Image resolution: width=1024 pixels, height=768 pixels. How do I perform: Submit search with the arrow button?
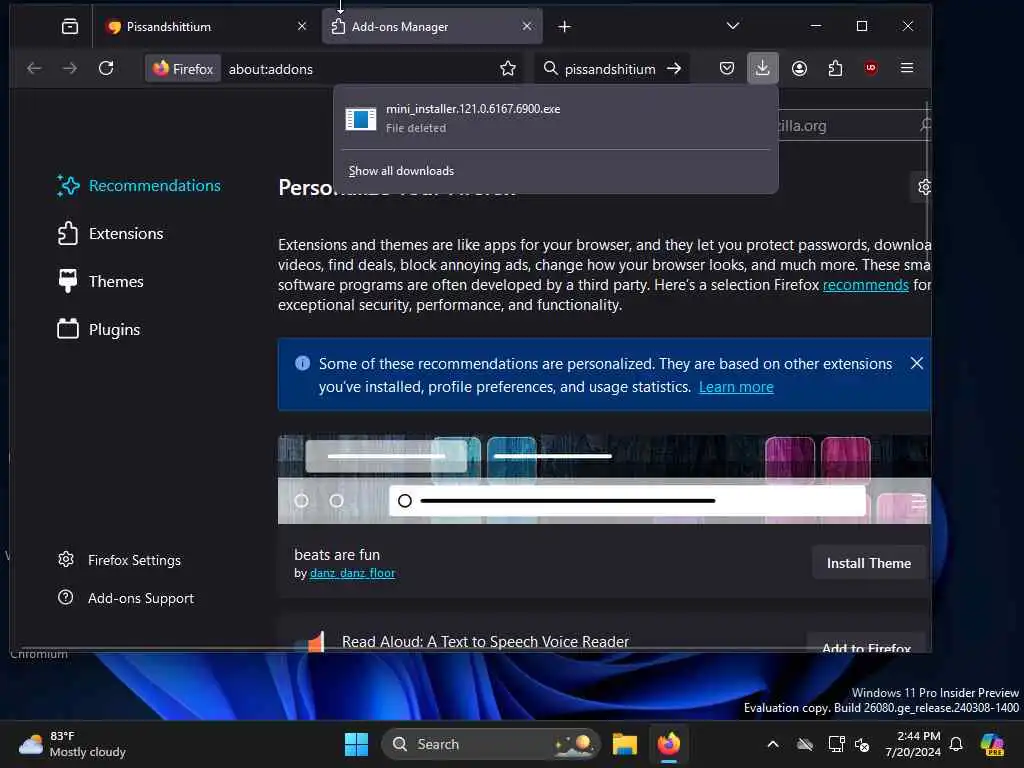[x=674, y=69]
